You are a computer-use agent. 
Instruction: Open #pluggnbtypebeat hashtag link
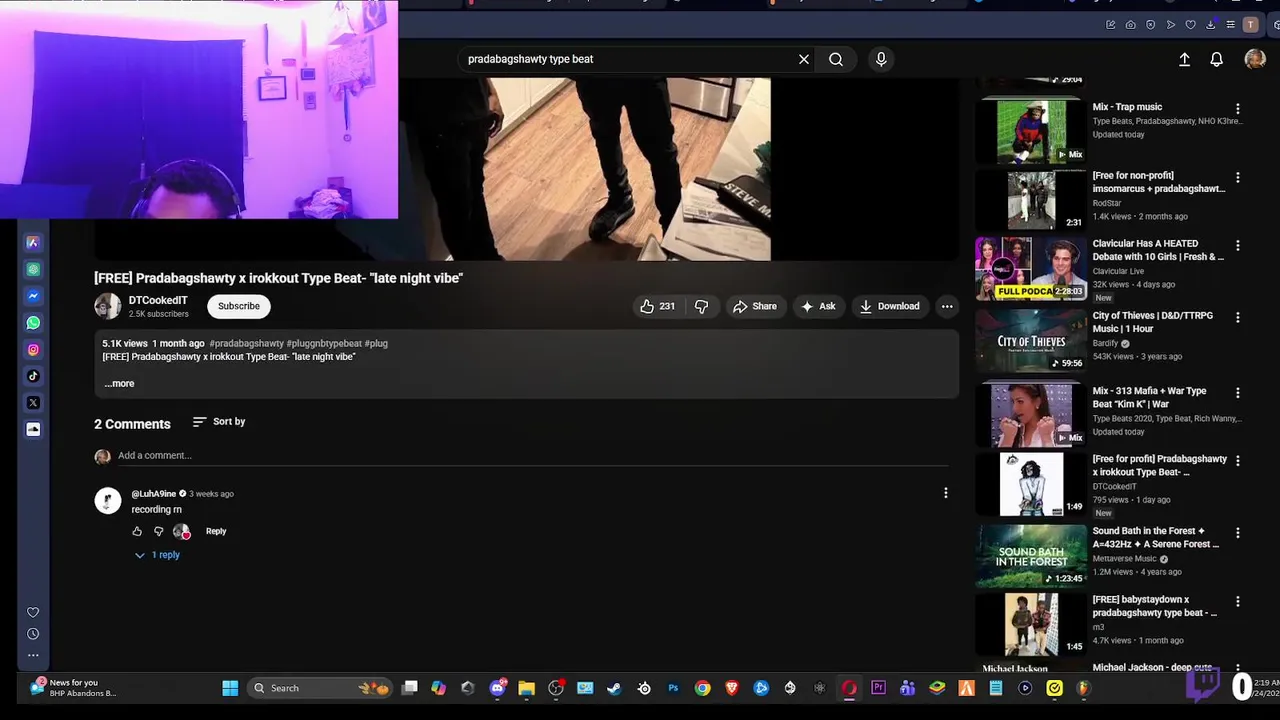point(324,343)
